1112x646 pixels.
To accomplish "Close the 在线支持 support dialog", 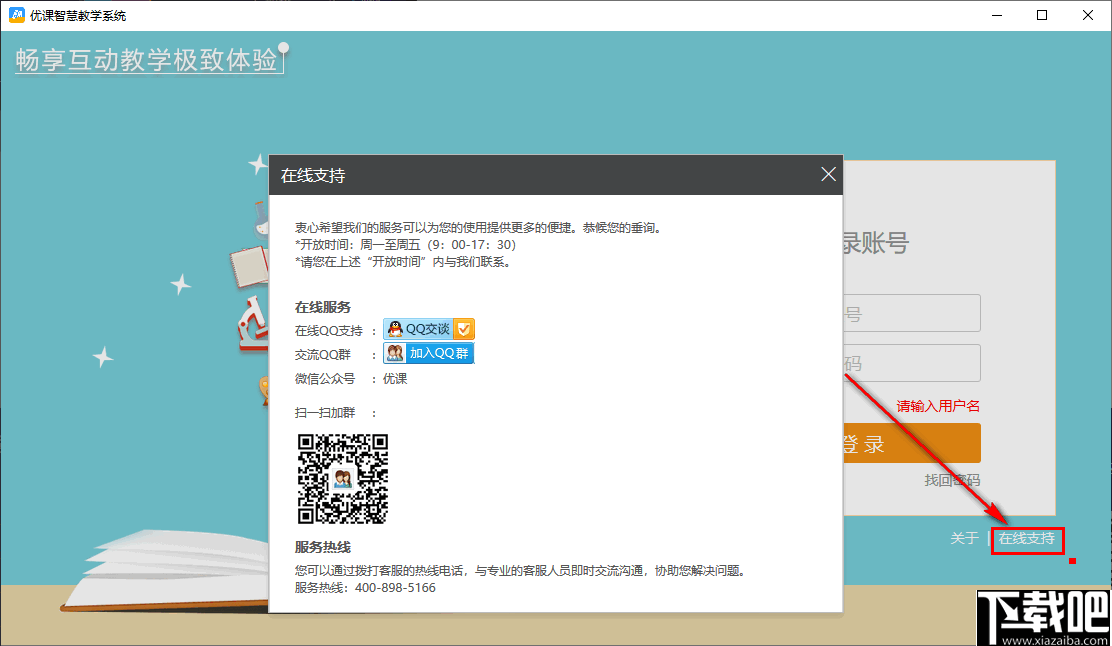I will coord(828,174).
